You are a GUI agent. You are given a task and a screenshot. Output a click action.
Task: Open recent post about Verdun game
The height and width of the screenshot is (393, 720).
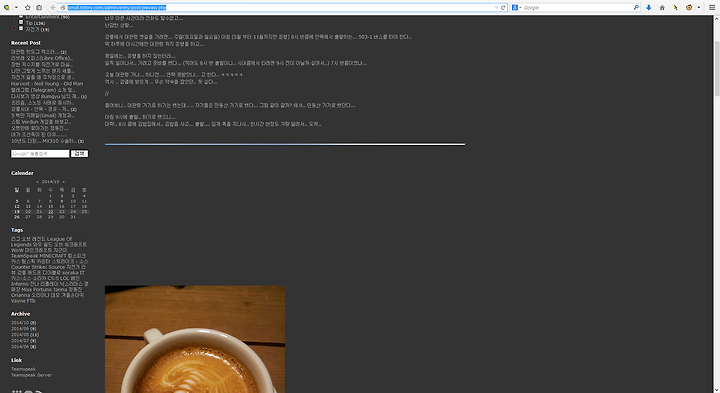(41, 122)
